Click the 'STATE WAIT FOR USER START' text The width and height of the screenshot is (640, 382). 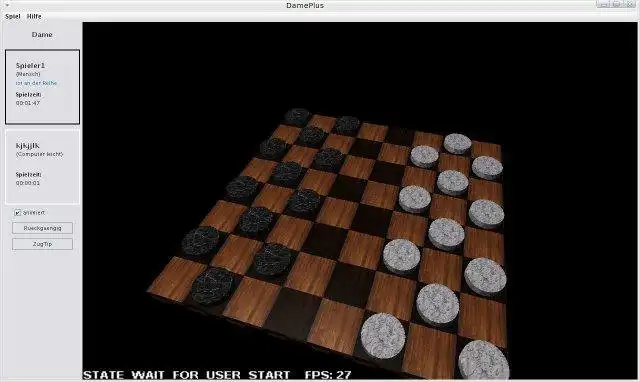[x=187, y=375]
